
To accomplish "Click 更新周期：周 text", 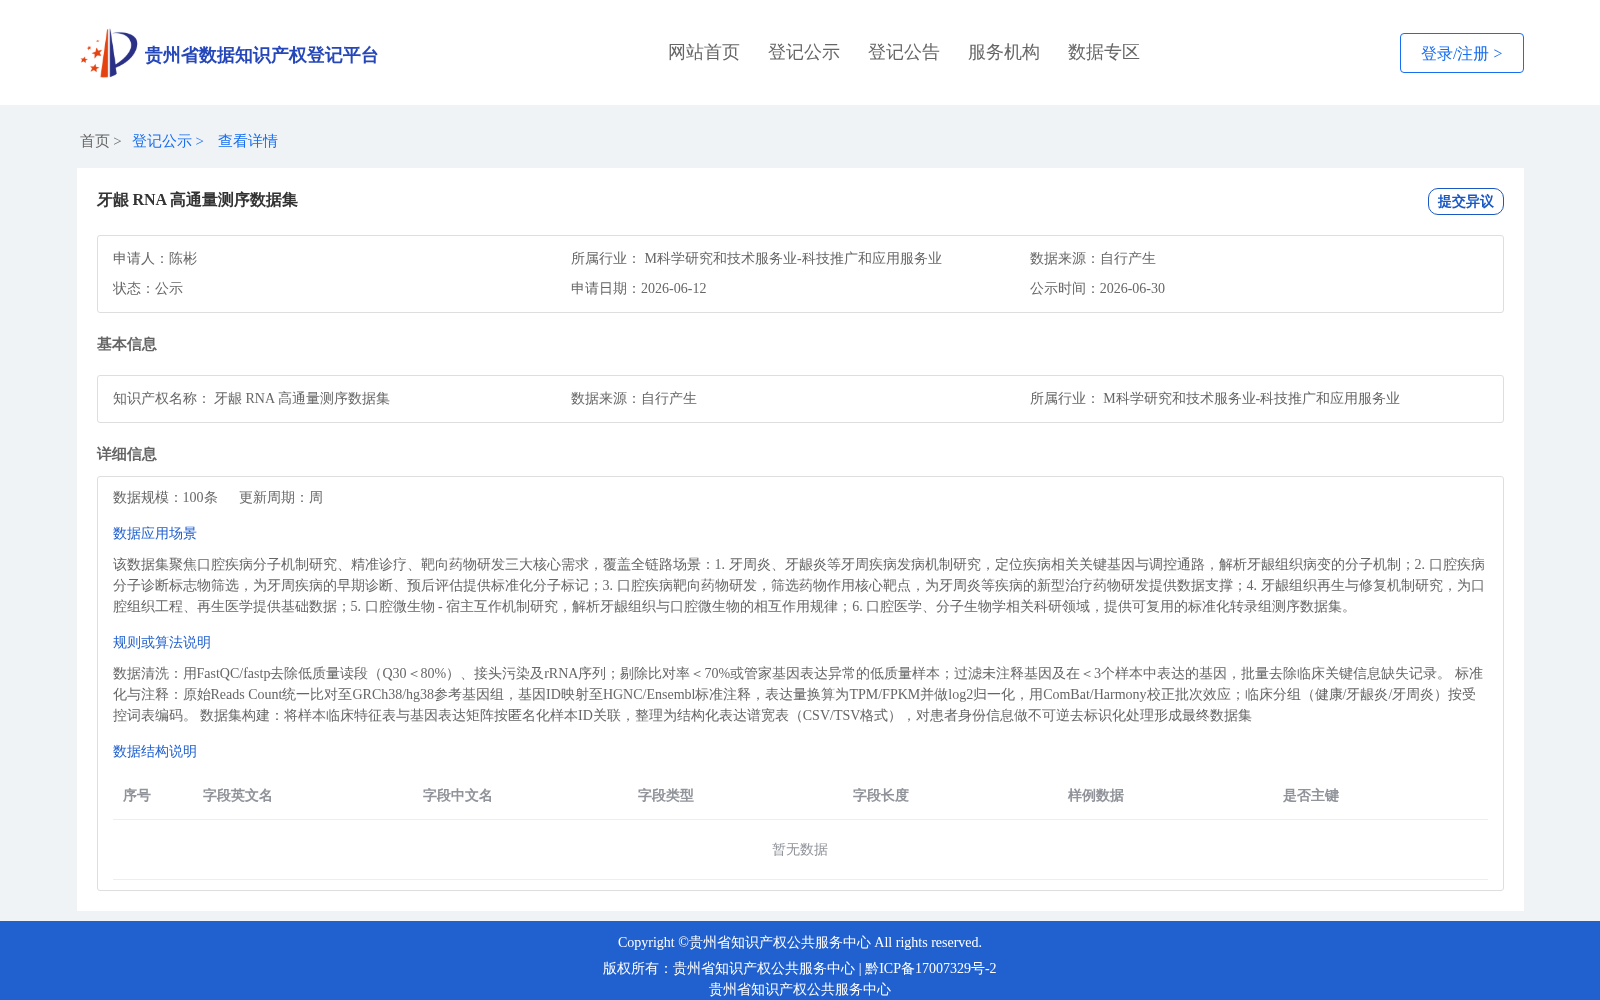I will (281, 497).
